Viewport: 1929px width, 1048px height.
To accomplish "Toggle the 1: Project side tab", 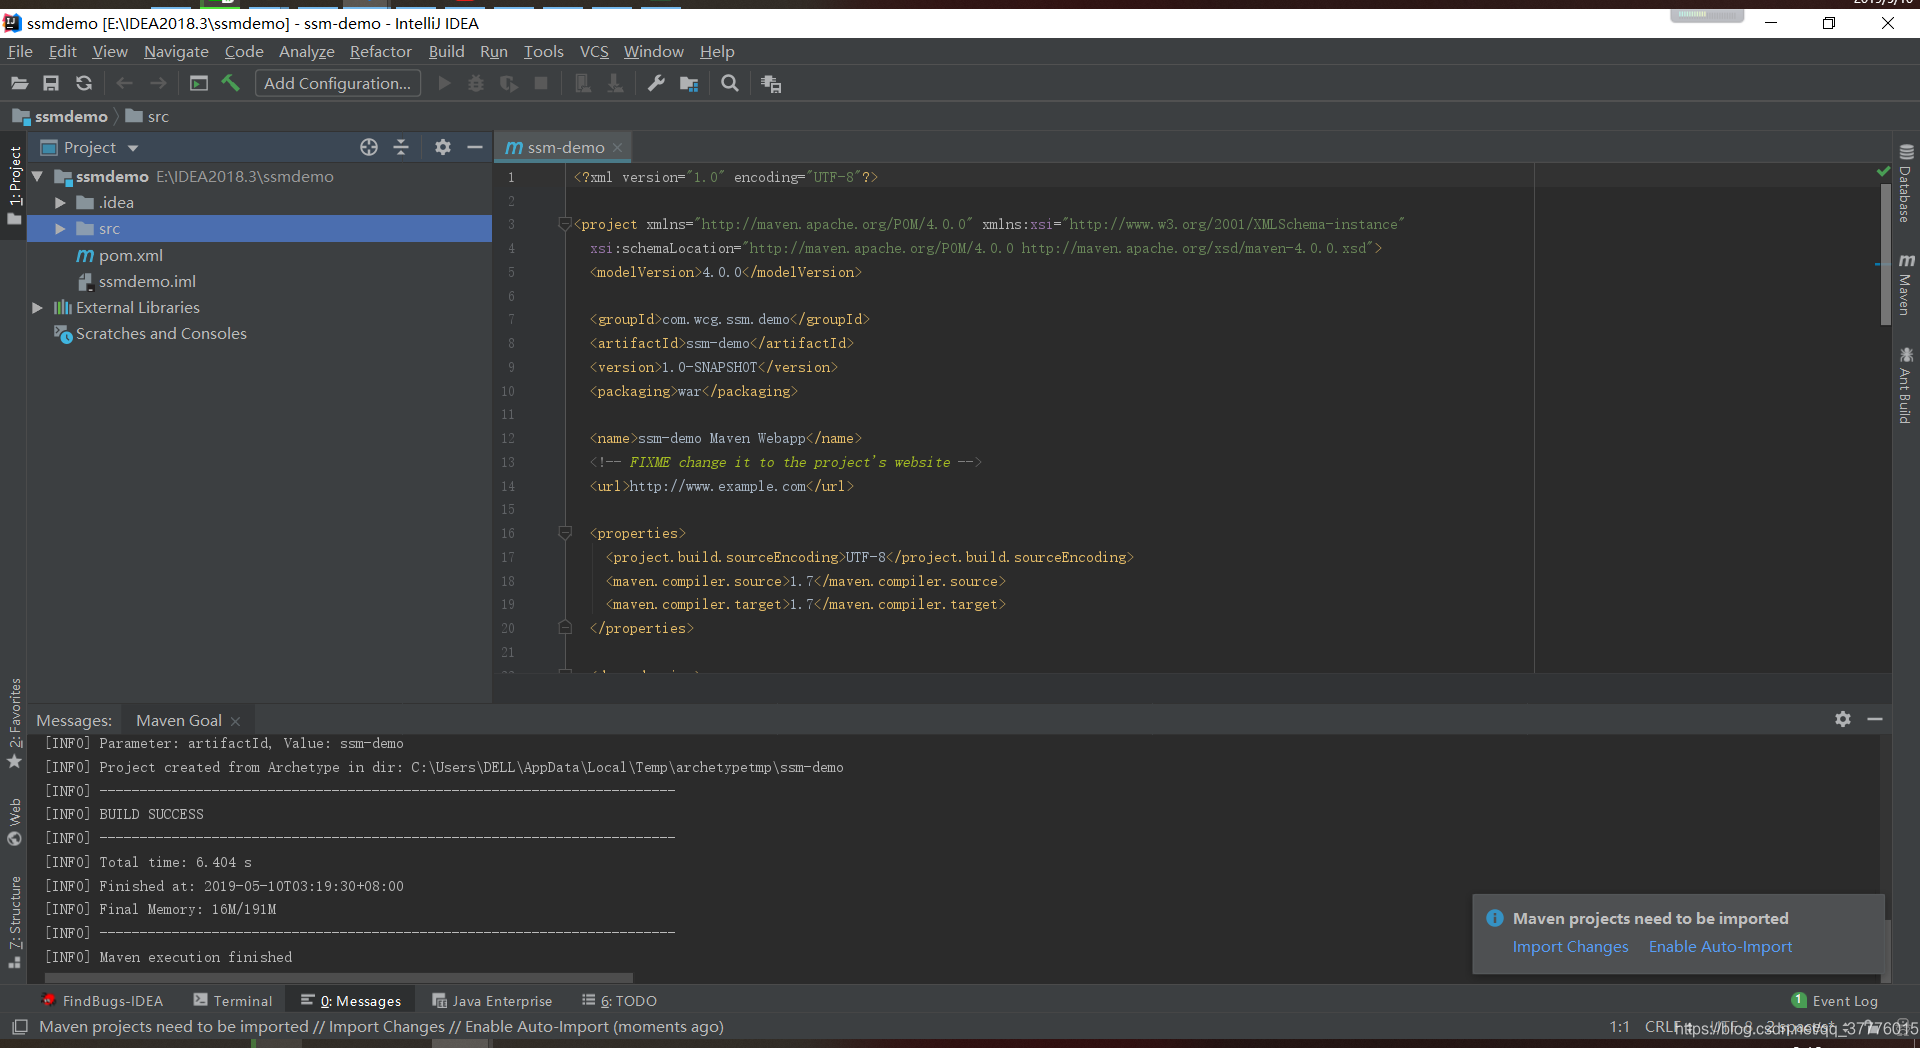I will tap(14, 185).
